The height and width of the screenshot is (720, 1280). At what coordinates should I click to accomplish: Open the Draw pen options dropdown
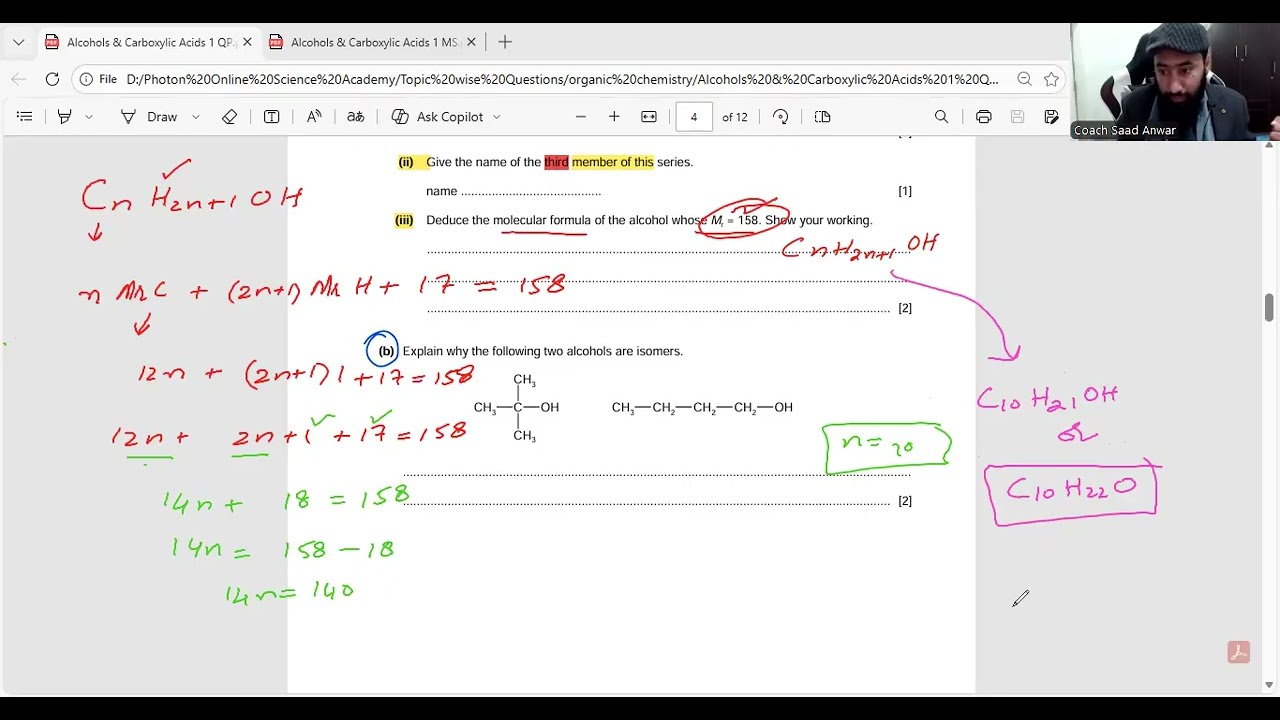195,117
